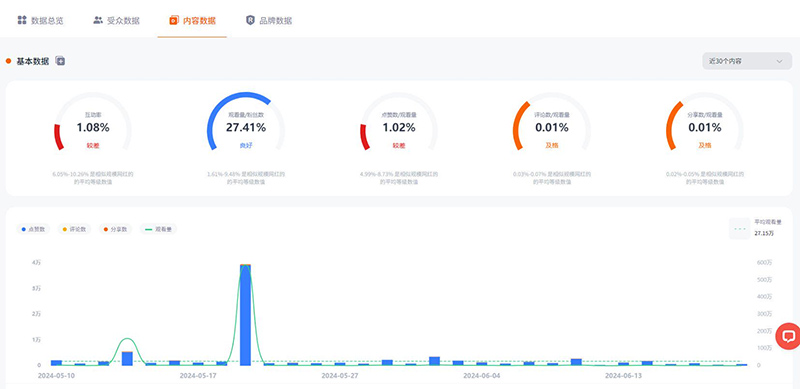Toggle the 分享数 legend series
The image size is (800, 389).
pos(115,229)
